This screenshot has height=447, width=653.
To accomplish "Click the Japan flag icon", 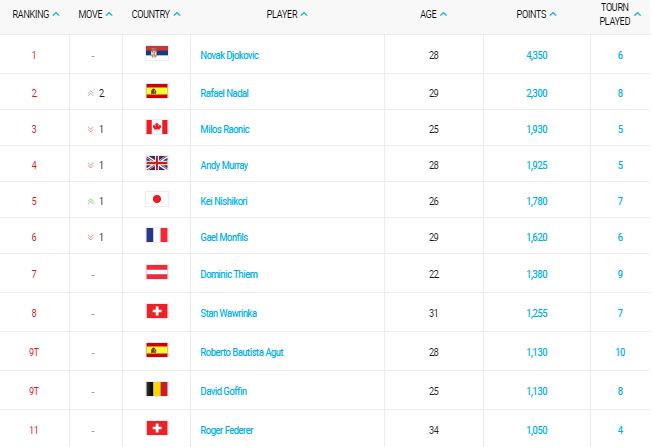I will pyautogui.click(x=157, y=199).
